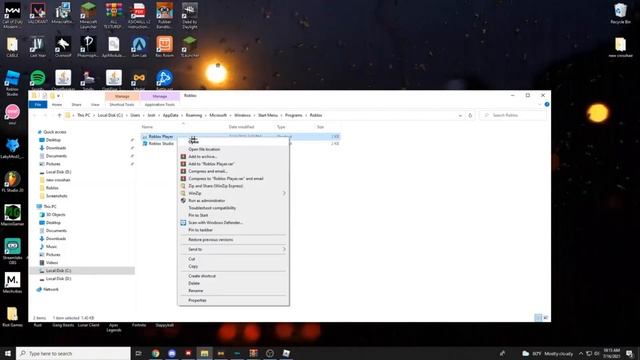Click the taskbar search box
This screenshot has height=360, width=640.
click(73, 353)
